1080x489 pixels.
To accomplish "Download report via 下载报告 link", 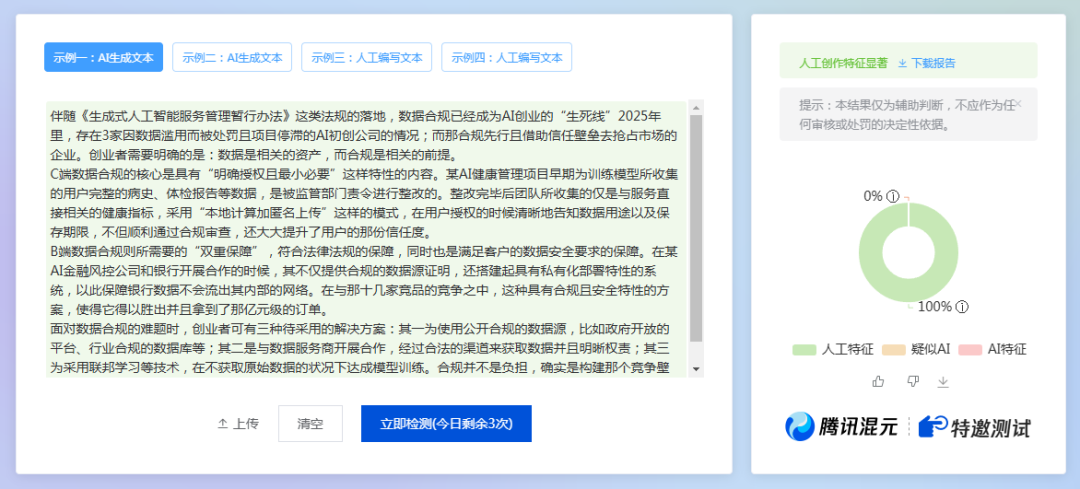I will pos(926,63).
